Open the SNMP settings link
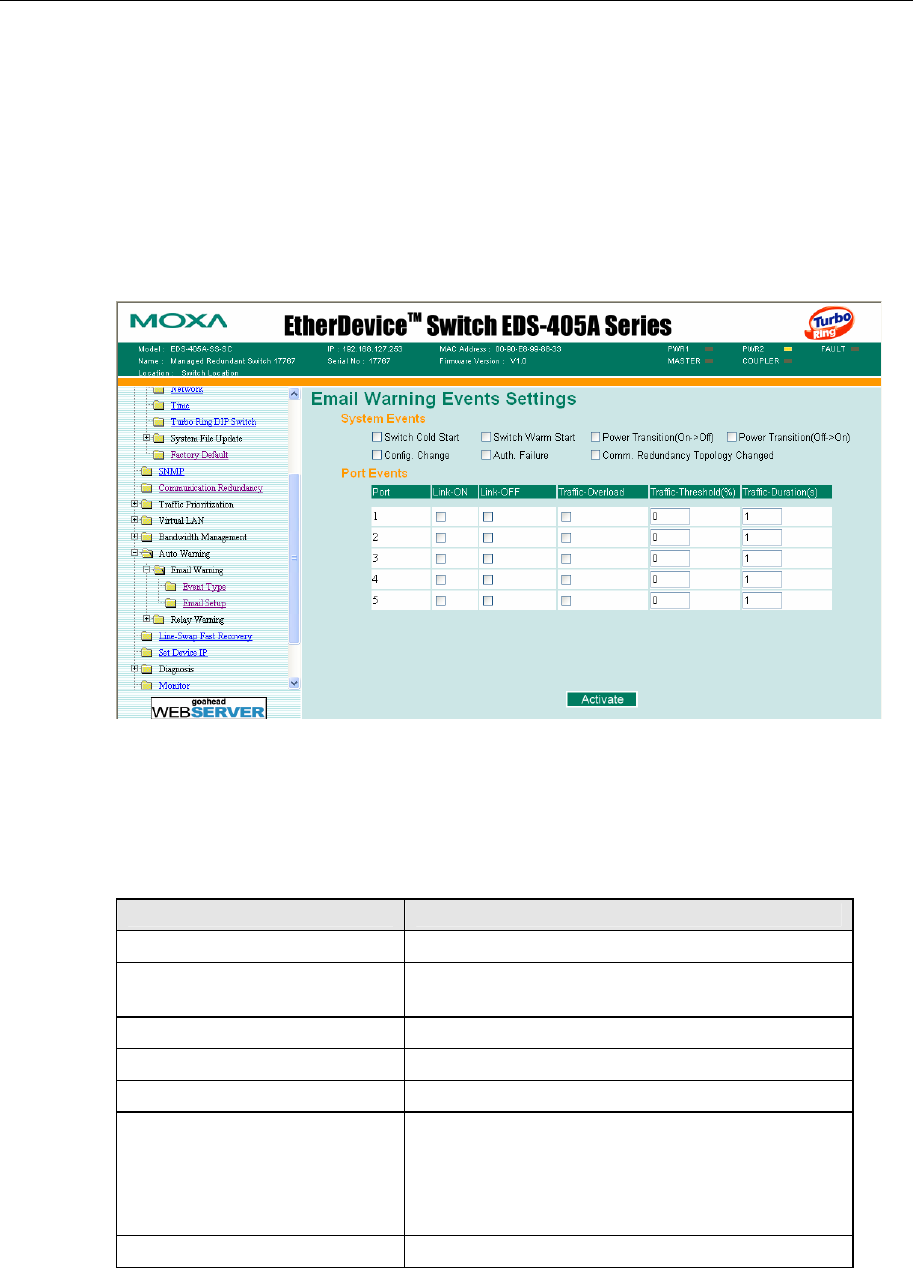913x1268 pixels. [170, 471]
